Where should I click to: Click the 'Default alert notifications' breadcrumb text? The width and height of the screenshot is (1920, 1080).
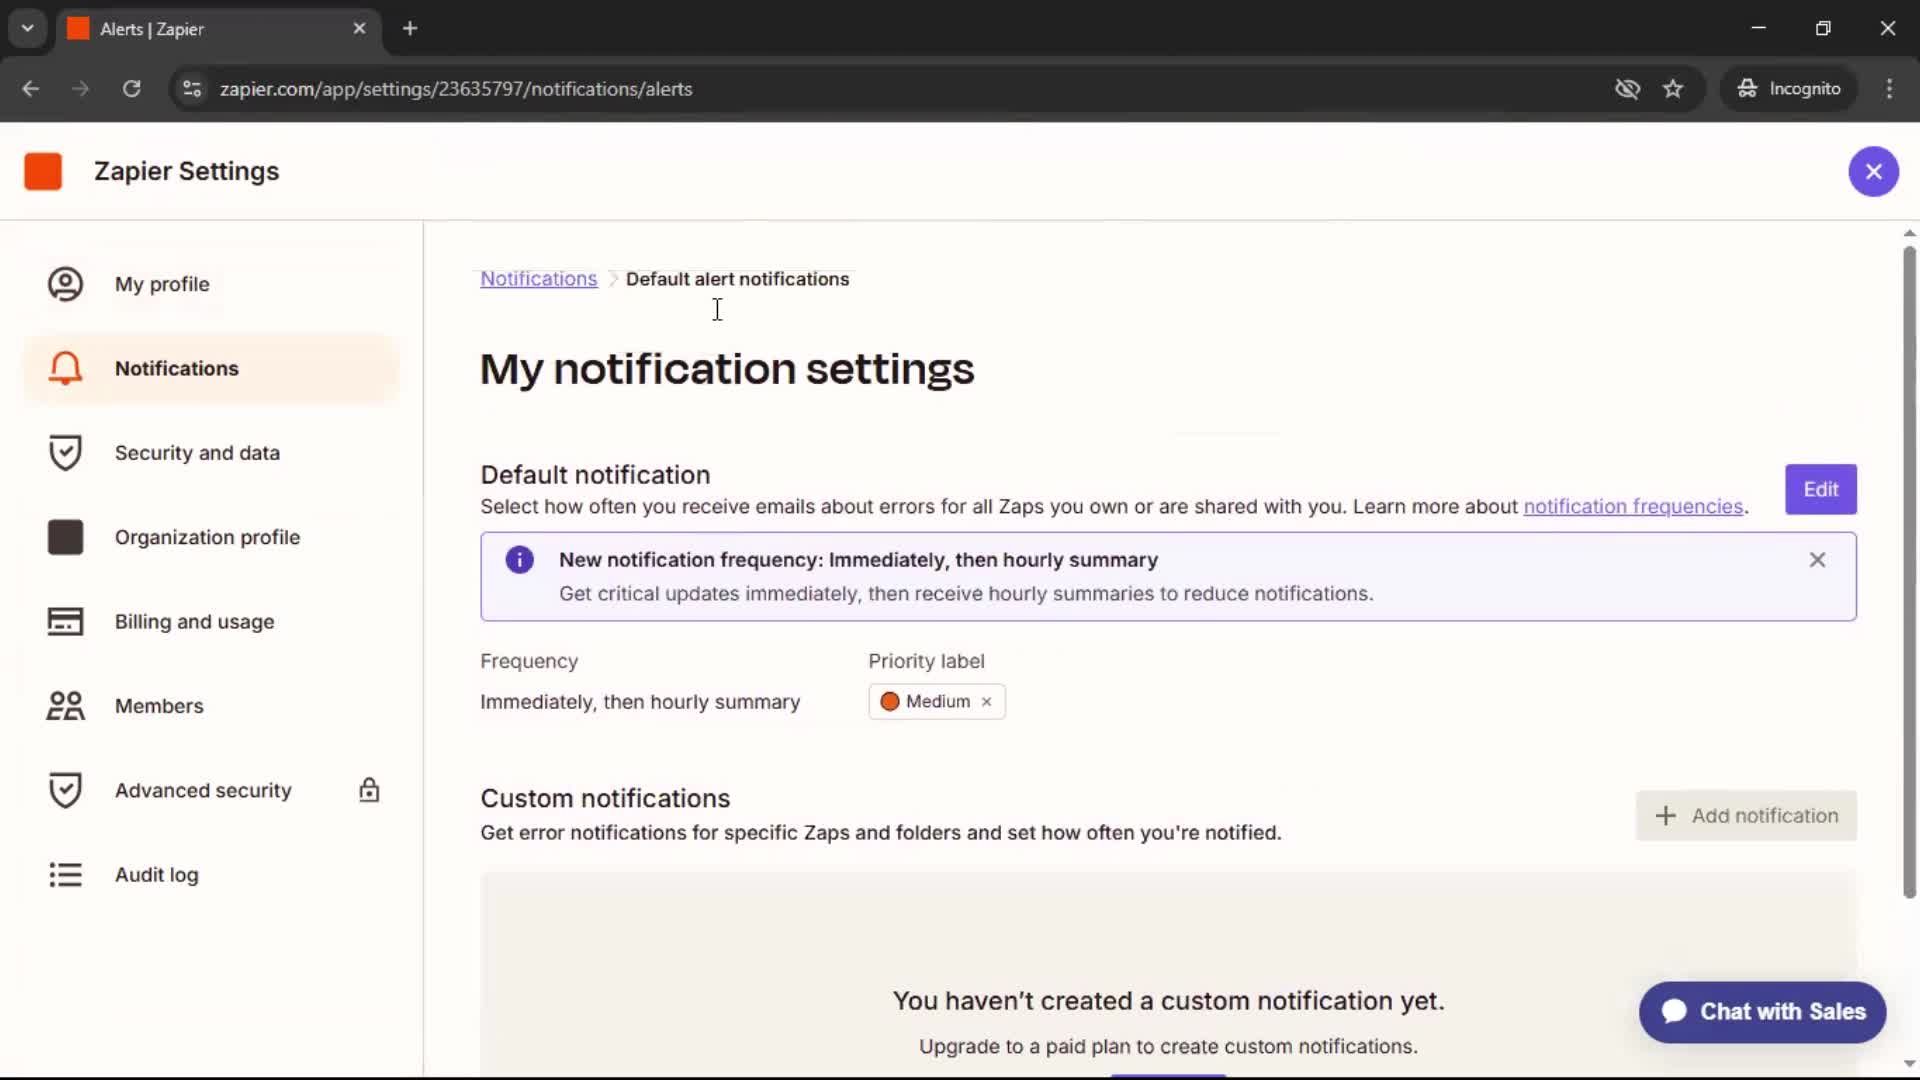pos(737,279)
